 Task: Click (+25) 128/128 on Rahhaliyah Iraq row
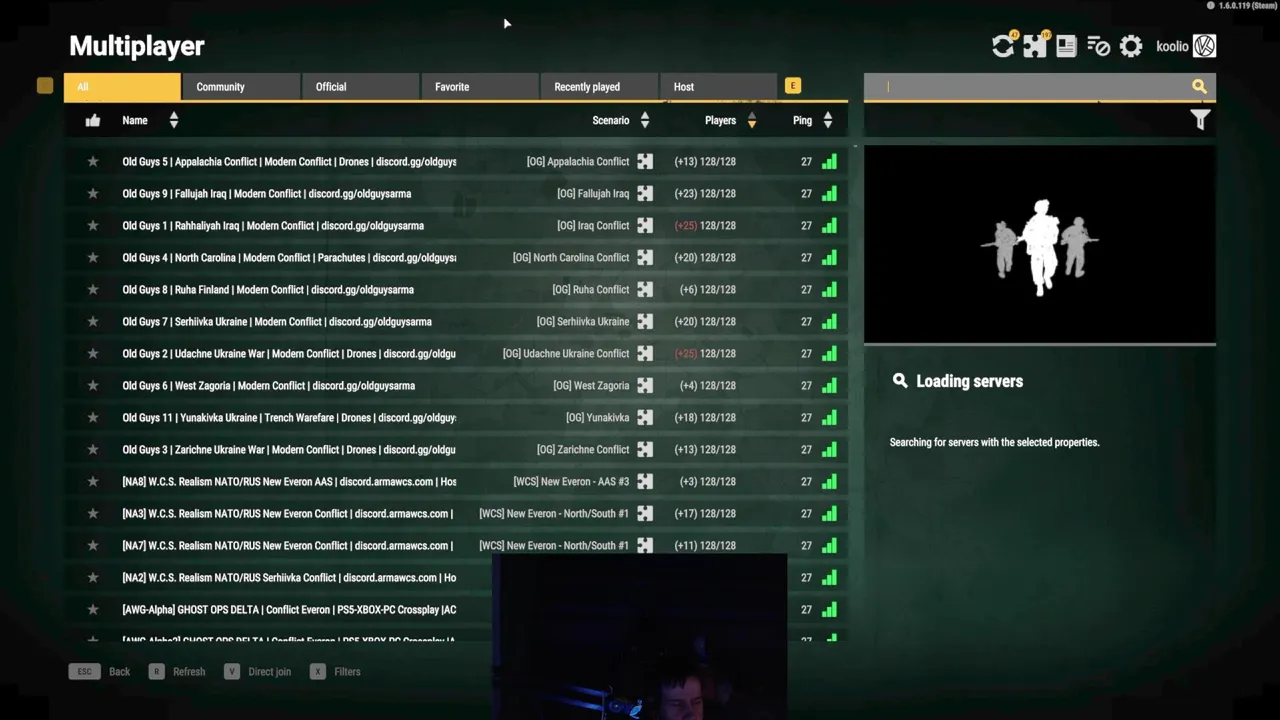click(x=705, y=225)
